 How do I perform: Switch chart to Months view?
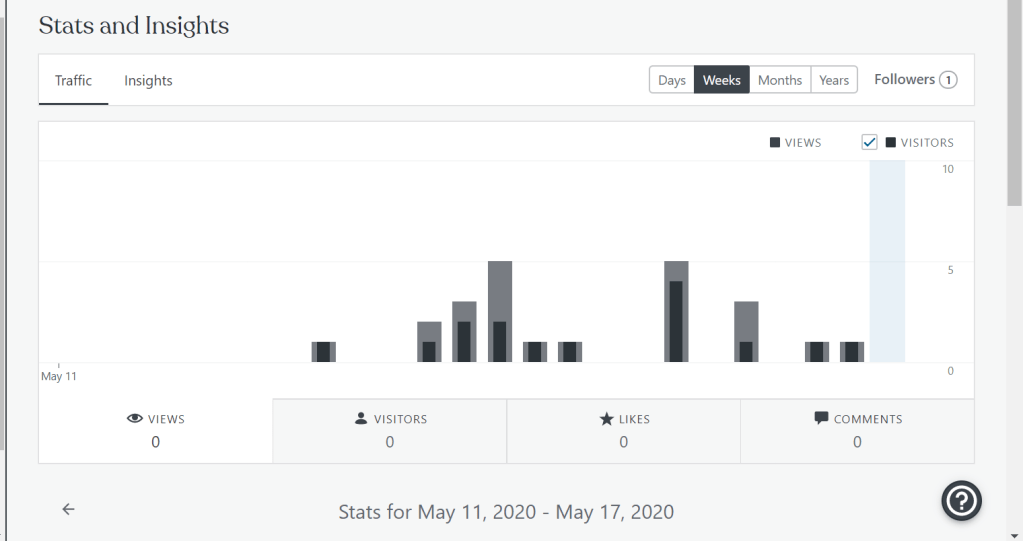click(x=780, y=80)
